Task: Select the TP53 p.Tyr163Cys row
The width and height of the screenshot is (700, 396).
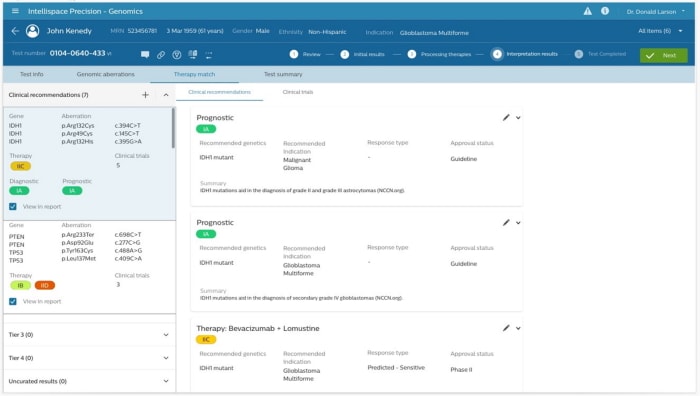Action: pos(75,251)
